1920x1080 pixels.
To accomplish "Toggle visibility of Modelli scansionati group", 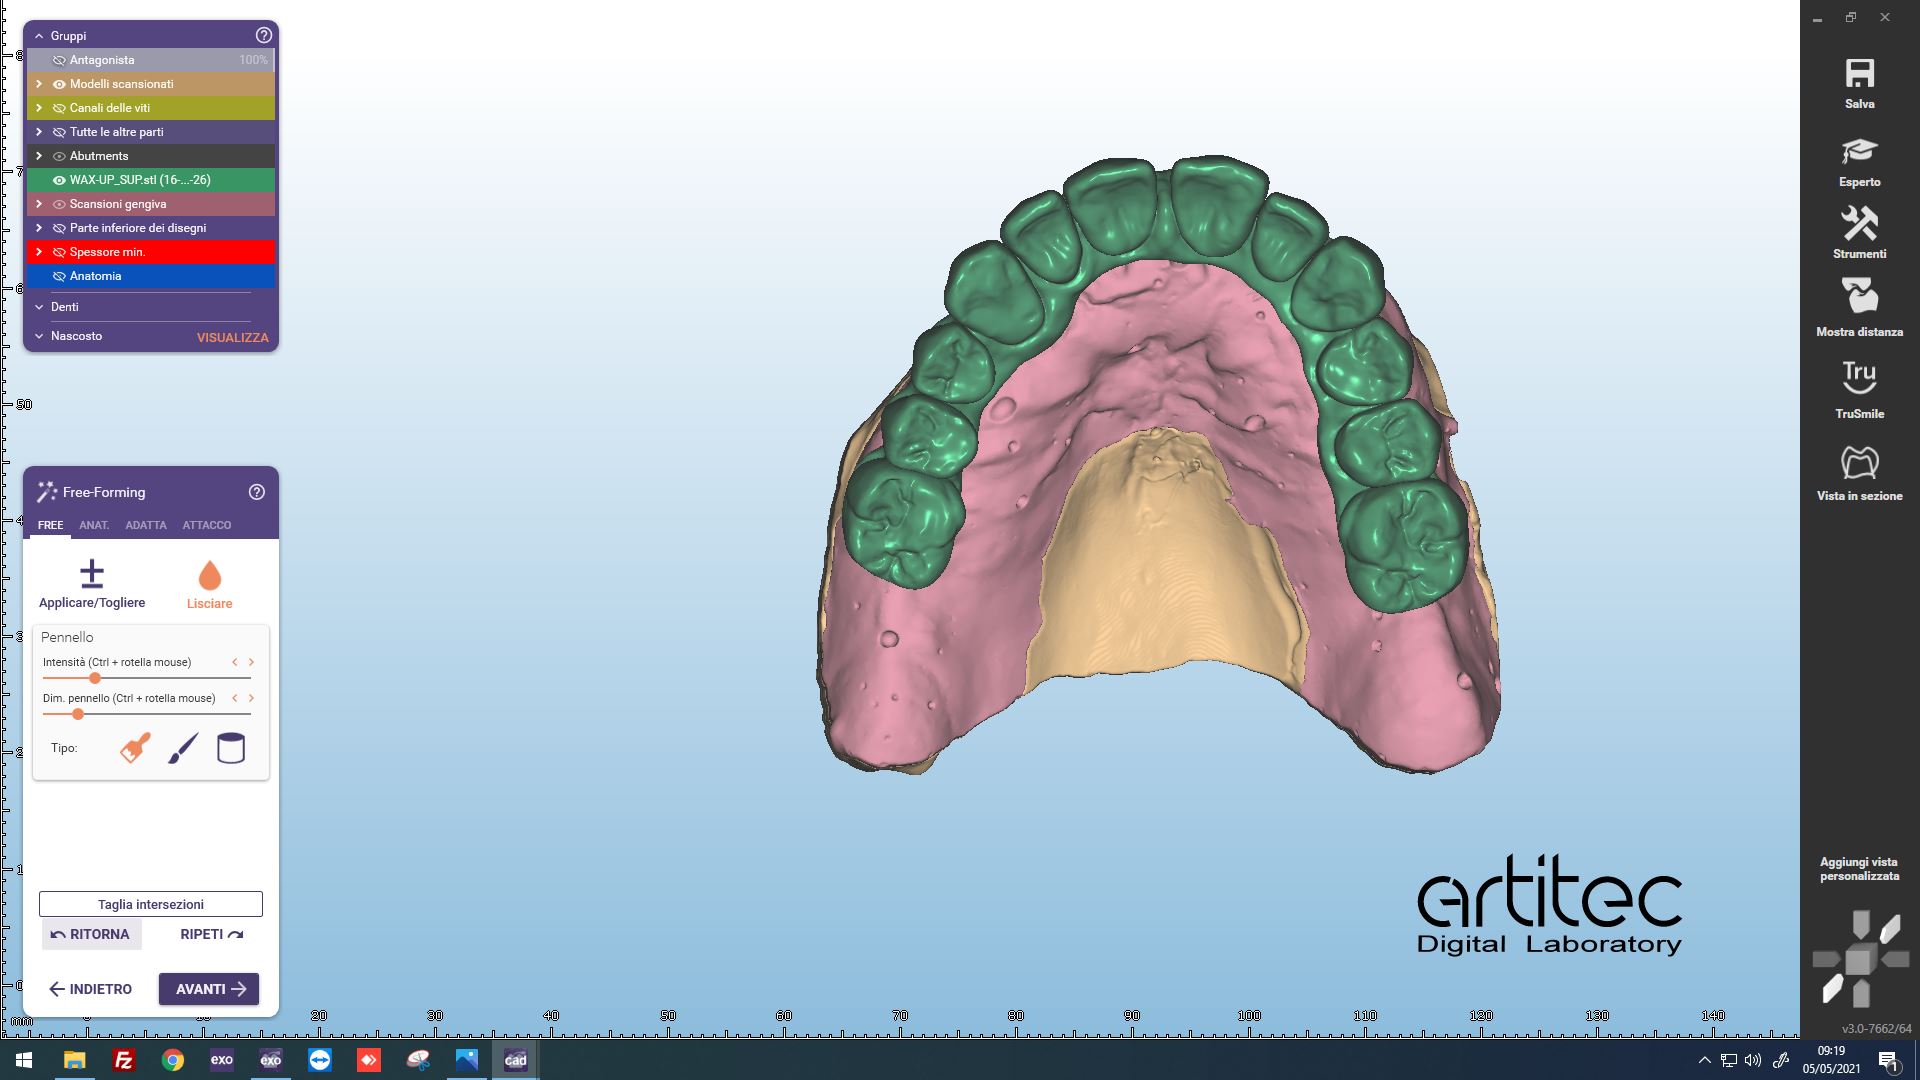I will tap(59, 84).
